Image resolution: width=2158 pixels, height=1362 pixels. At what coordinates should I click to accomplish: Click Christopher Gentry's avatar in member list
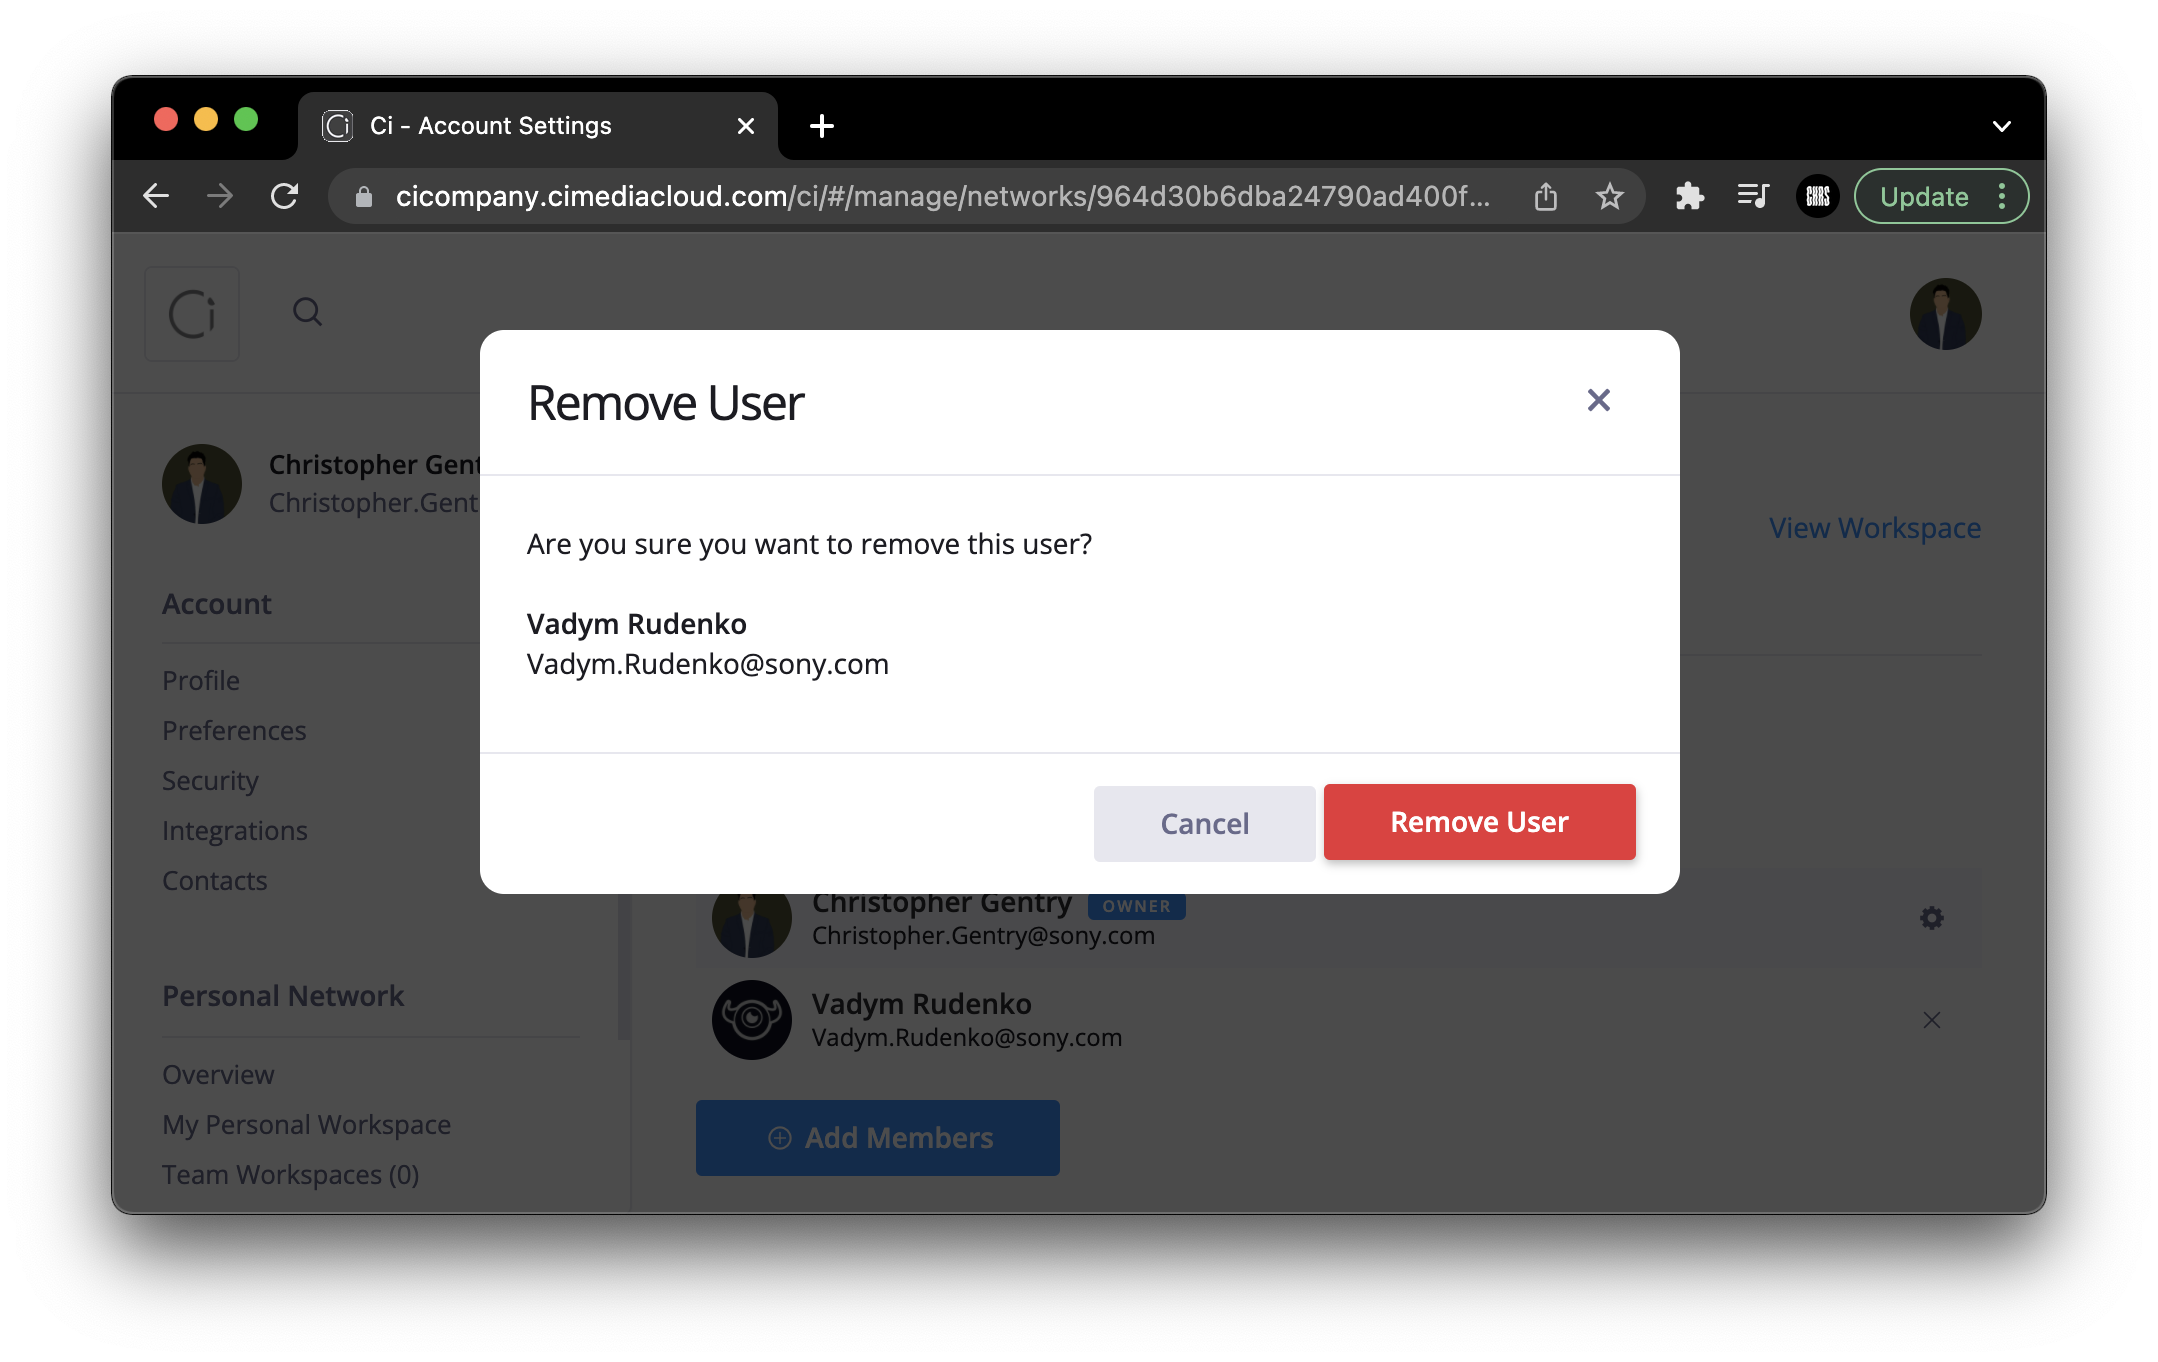coord(751,925)
